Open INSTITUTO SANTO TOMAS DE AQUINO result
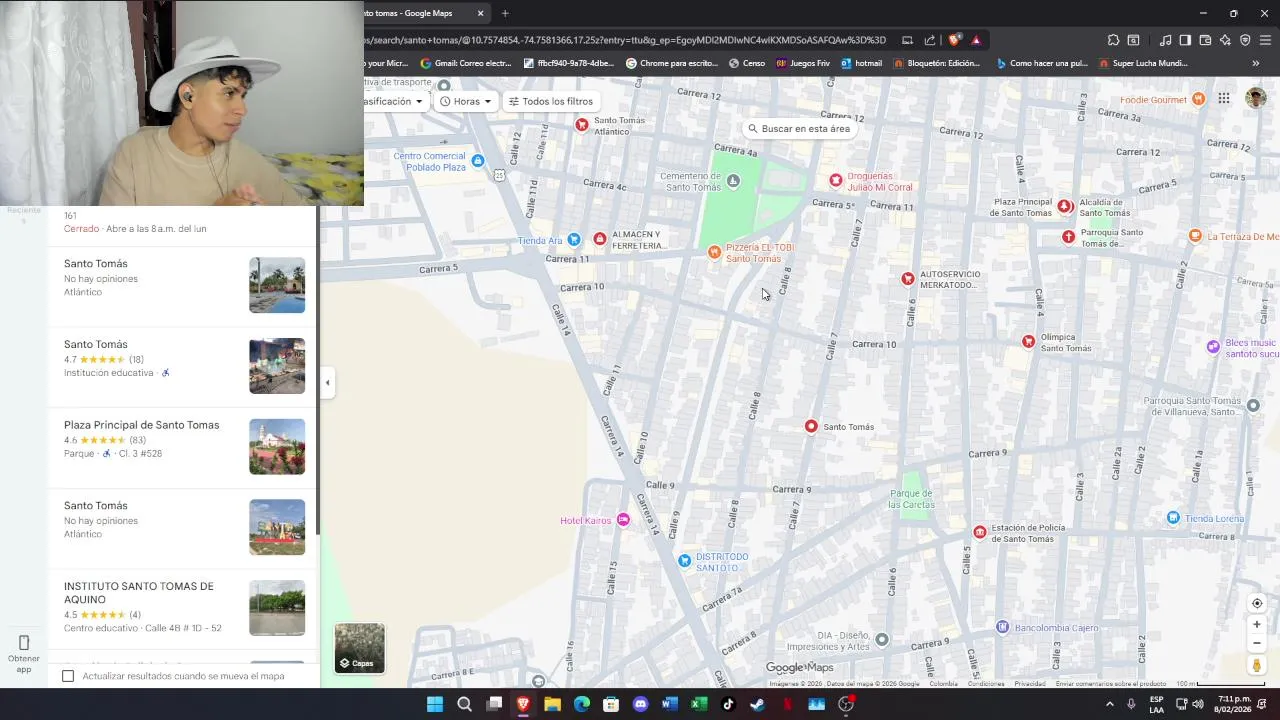Image resolution: width=1280 pixels, height=720 pixels. (183, 608)
